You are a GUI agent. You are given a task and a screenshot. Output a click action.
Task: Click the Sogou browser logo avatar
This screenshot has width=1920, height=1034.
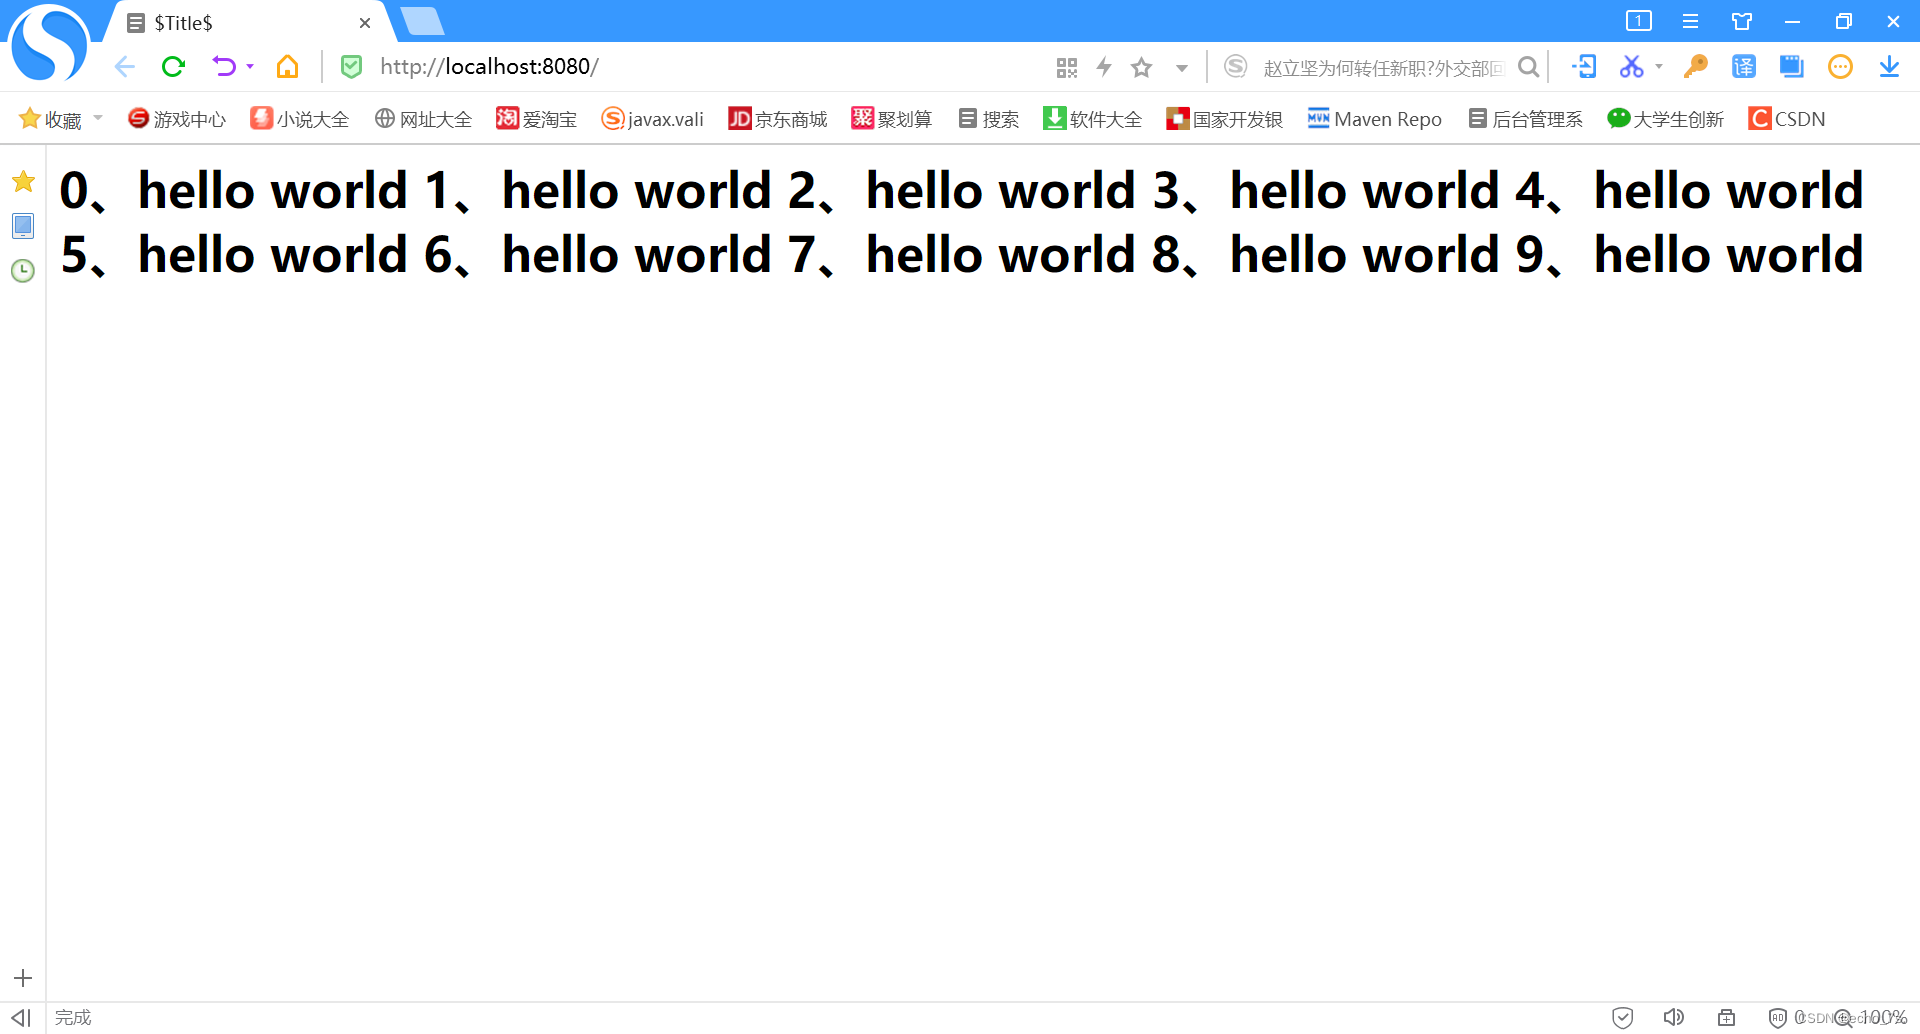click(x=47, y=44)
